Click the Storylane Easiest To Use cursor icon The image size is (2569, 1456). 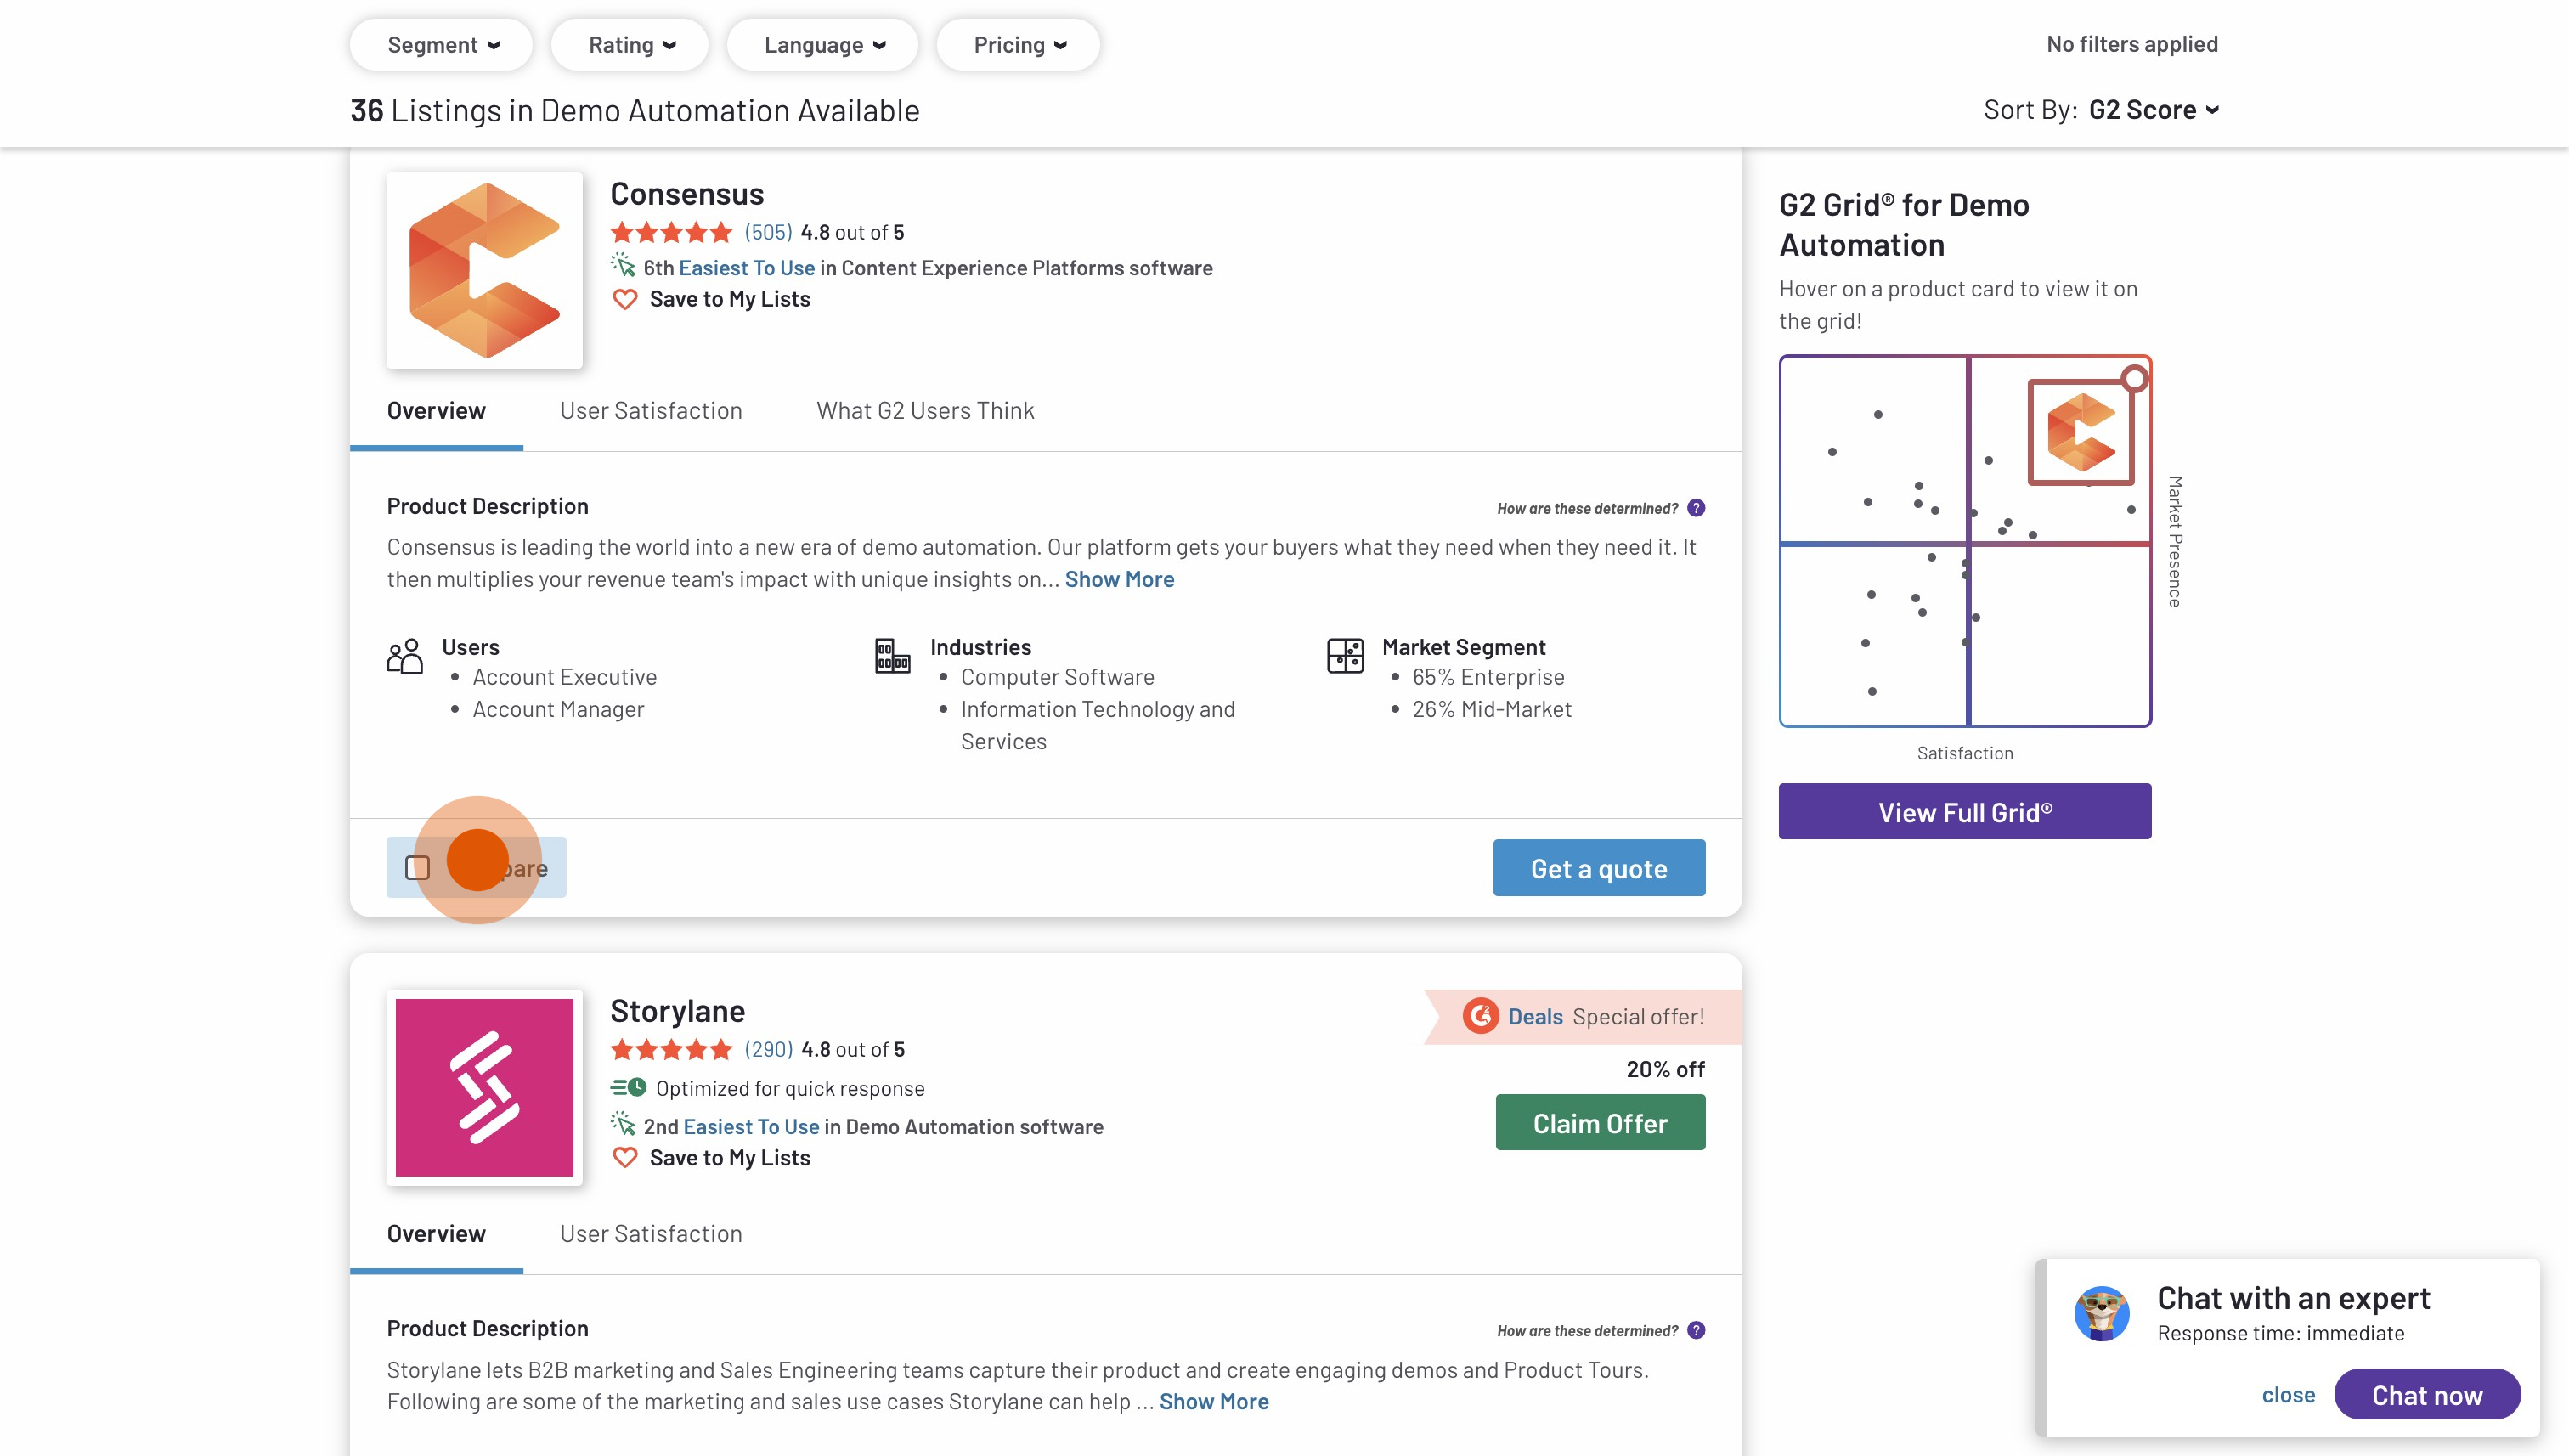pyautogui.click(x=623, y=1124)
